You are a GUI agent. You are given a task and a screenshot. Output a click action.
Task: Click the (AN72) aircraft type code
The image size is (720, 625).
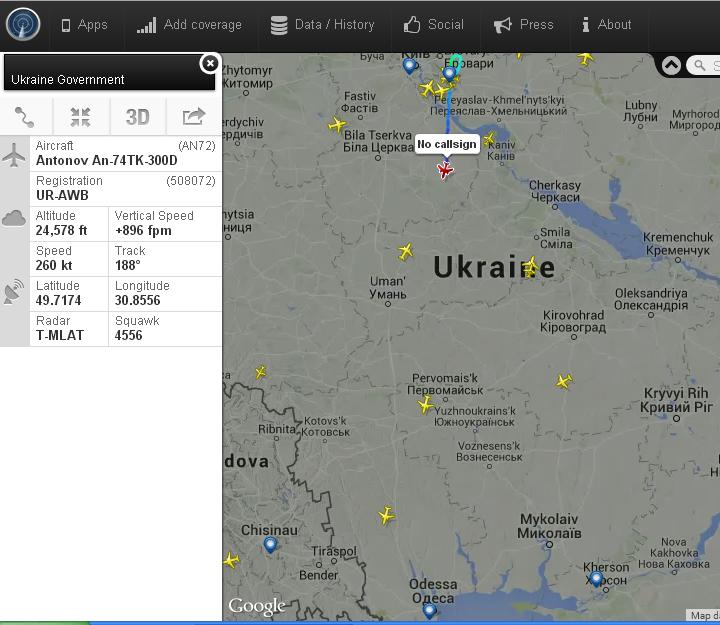pyautogui.click(x=197, y=146)
